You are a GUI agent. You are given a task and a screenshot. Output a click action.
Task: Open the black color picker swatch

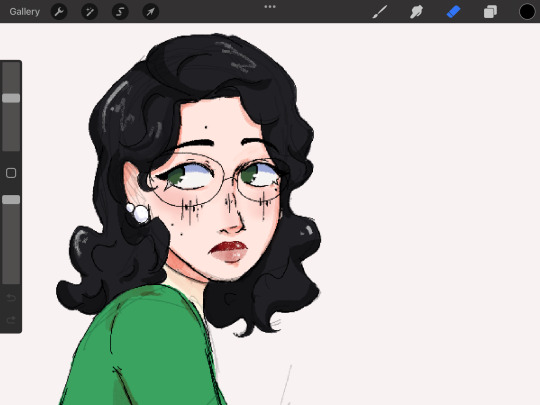pyautogui.click(x=527, y=12)
